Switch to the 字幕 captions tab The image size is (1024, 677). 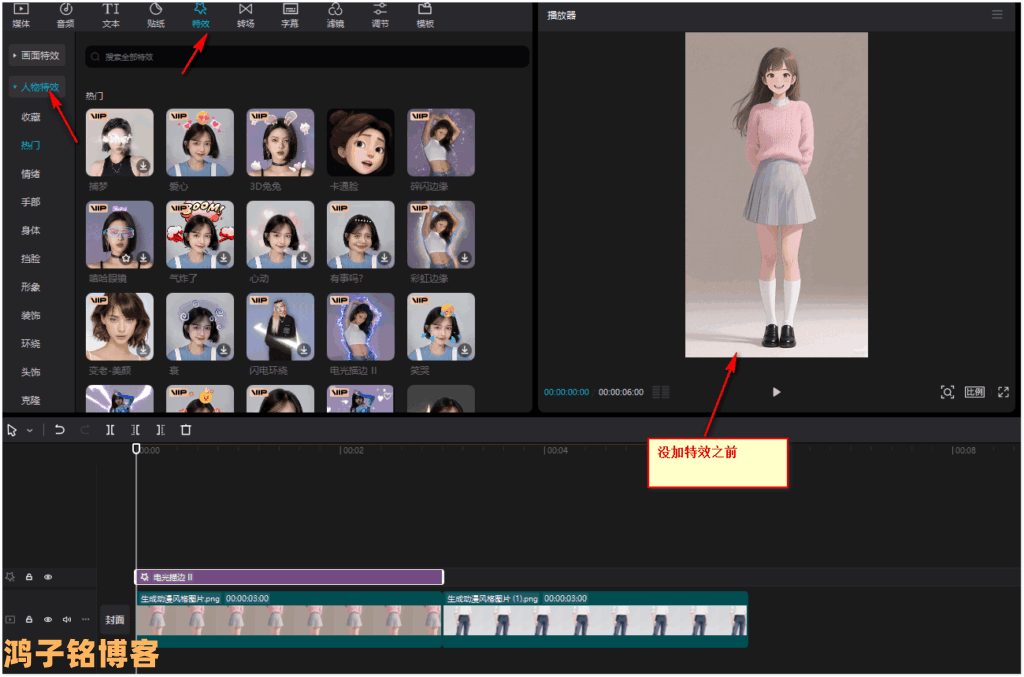click(x=290, y=15)
